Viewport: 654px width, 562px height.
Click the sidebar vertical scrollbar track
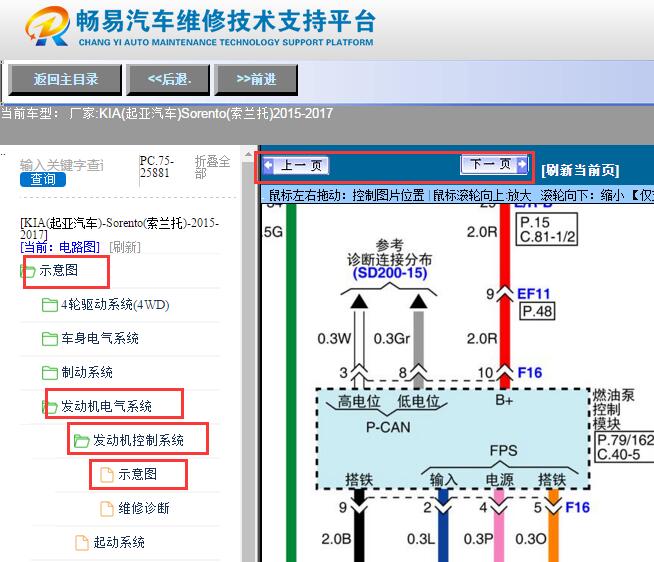(248, 359)
